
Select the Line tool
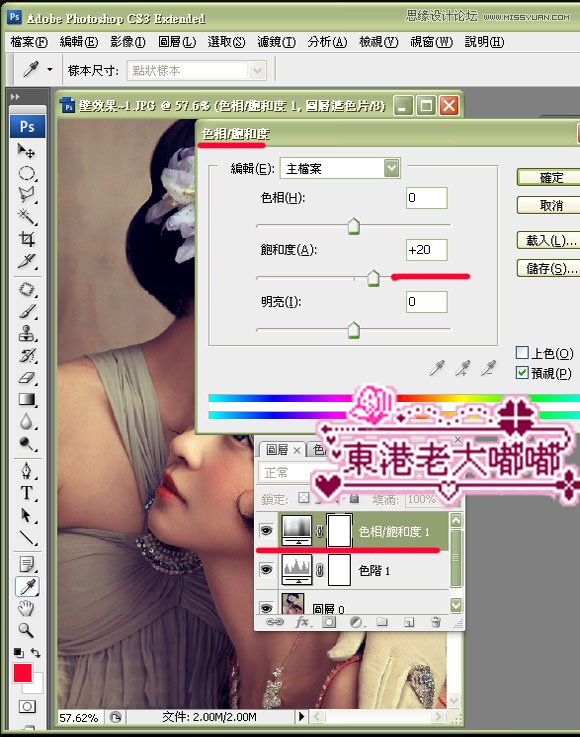[26, 537]
